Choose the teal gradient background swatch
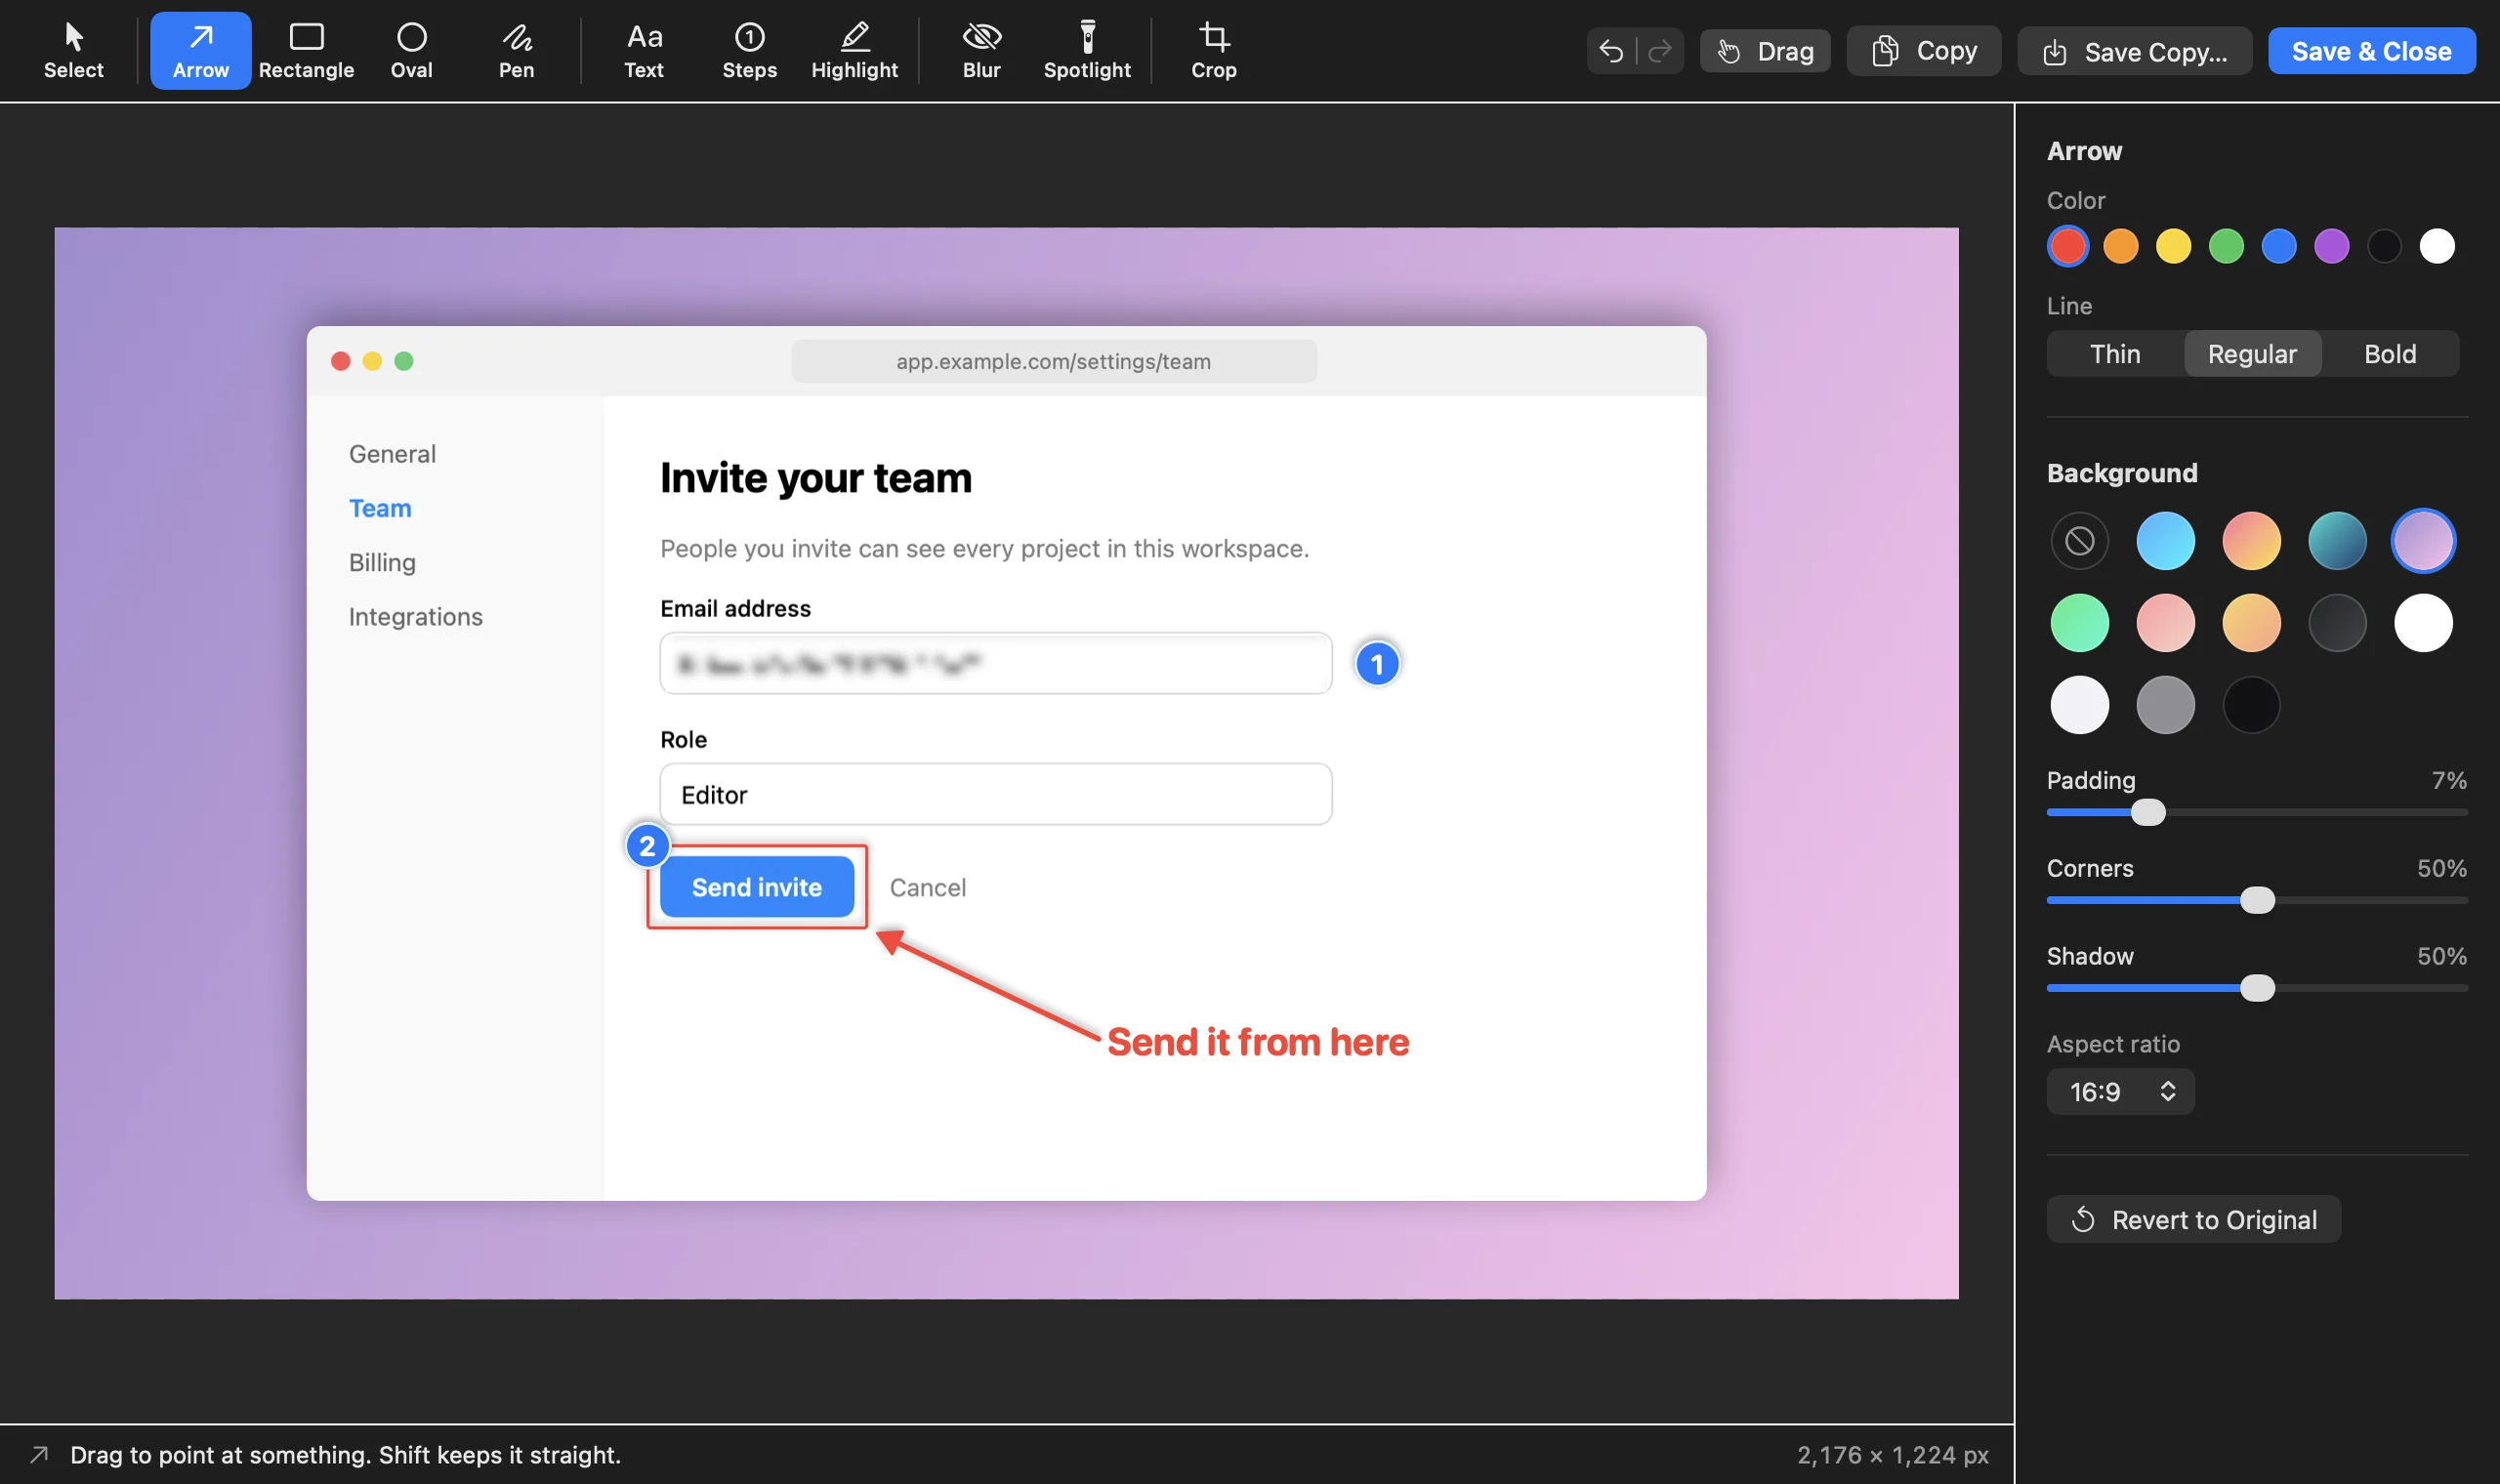The height and width of the screenshot is (1484, 2500). [2337, 541]
